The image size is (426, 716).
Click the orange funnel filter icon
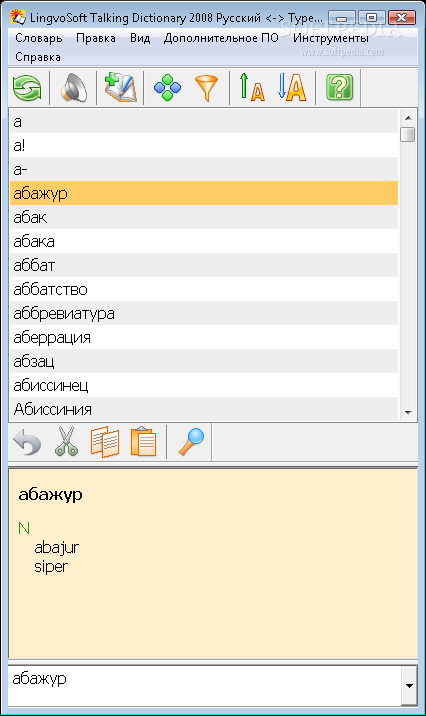pos(207,88)
